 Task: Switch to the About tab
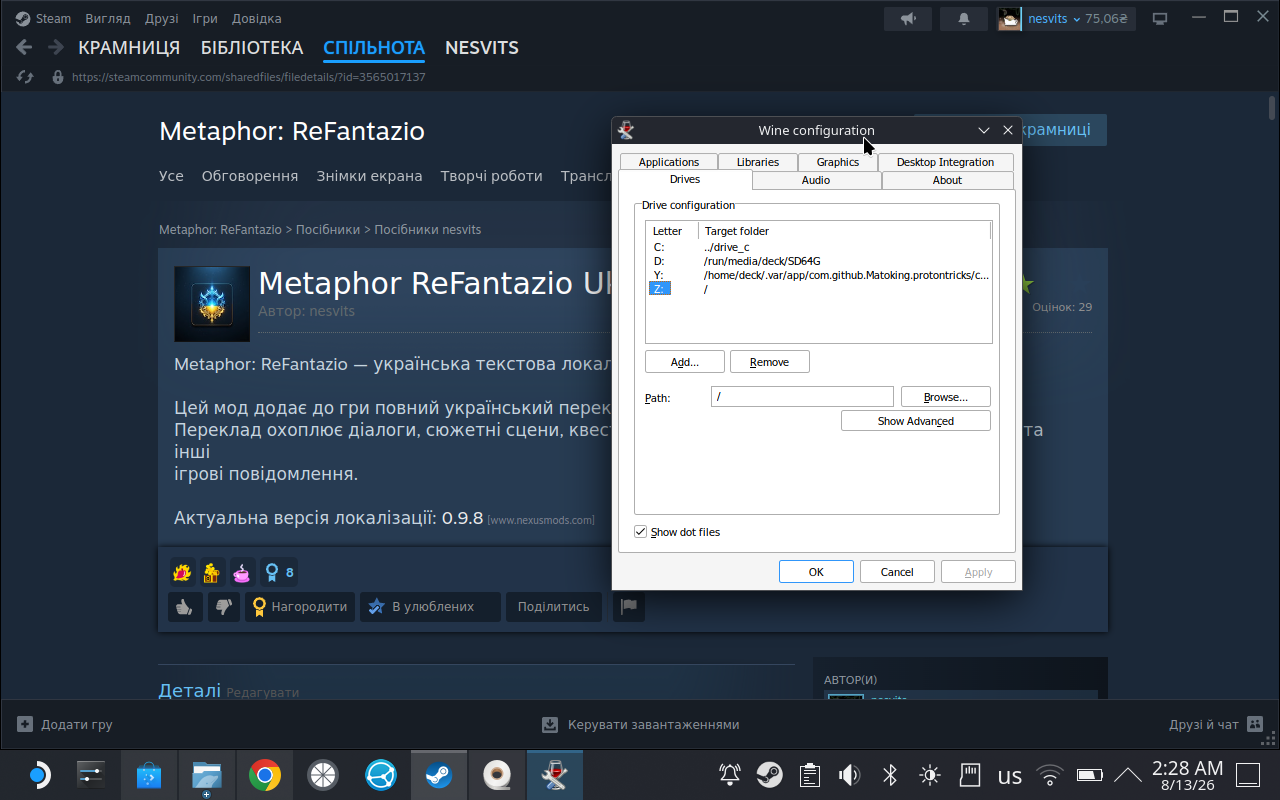(947, 180)
